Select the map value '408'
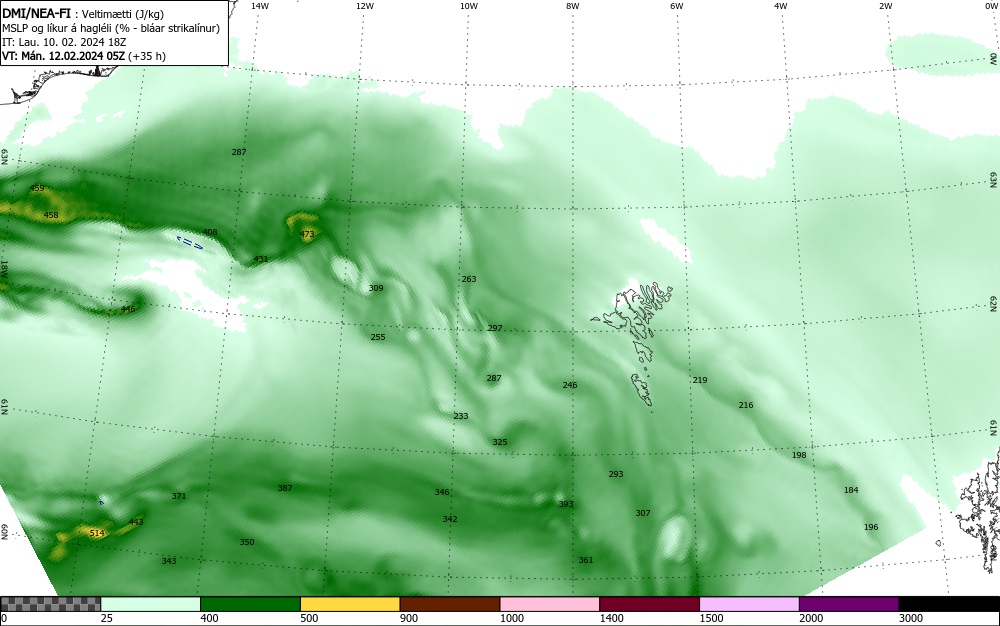 [x=210, y=232]
